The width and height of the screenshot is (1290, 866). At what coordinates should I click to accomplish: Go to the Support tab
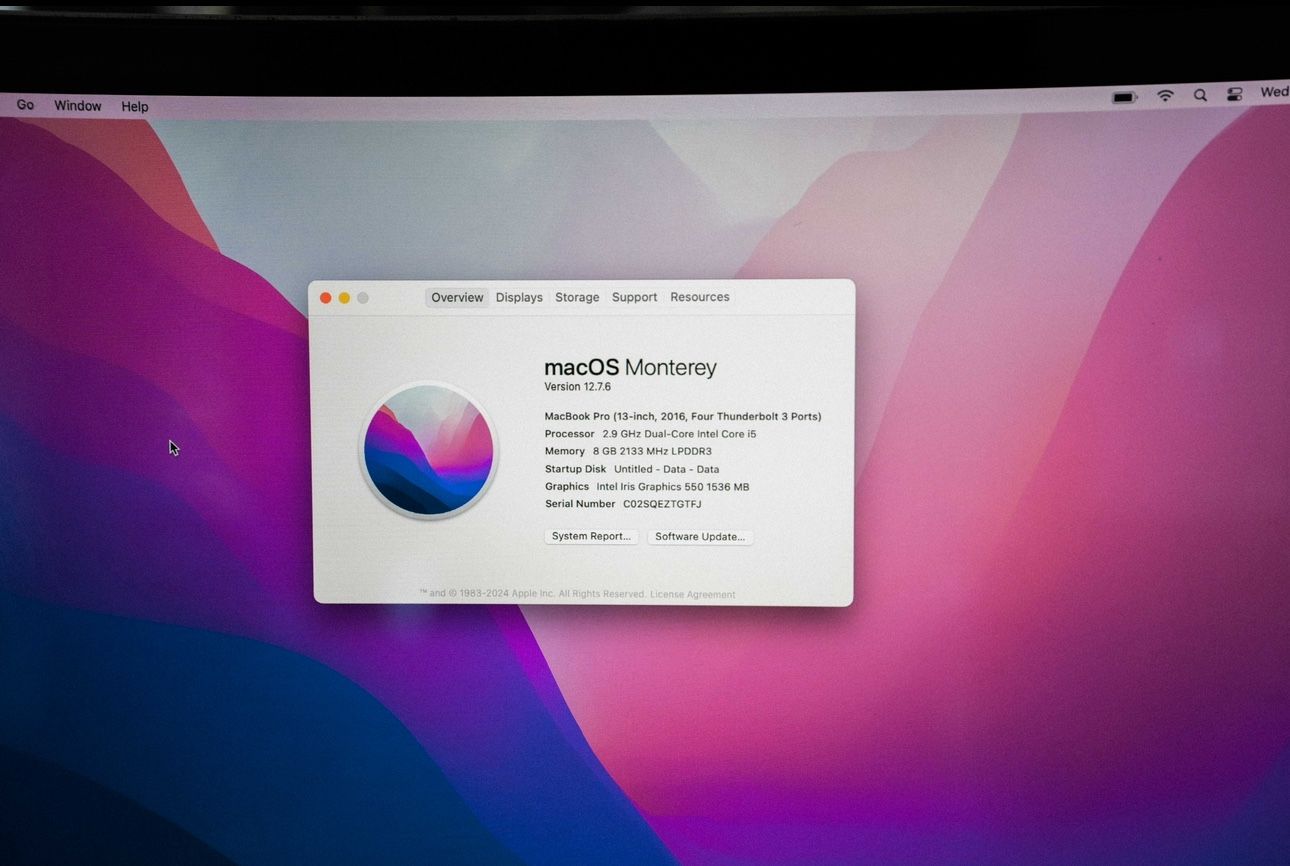(634, 297)
